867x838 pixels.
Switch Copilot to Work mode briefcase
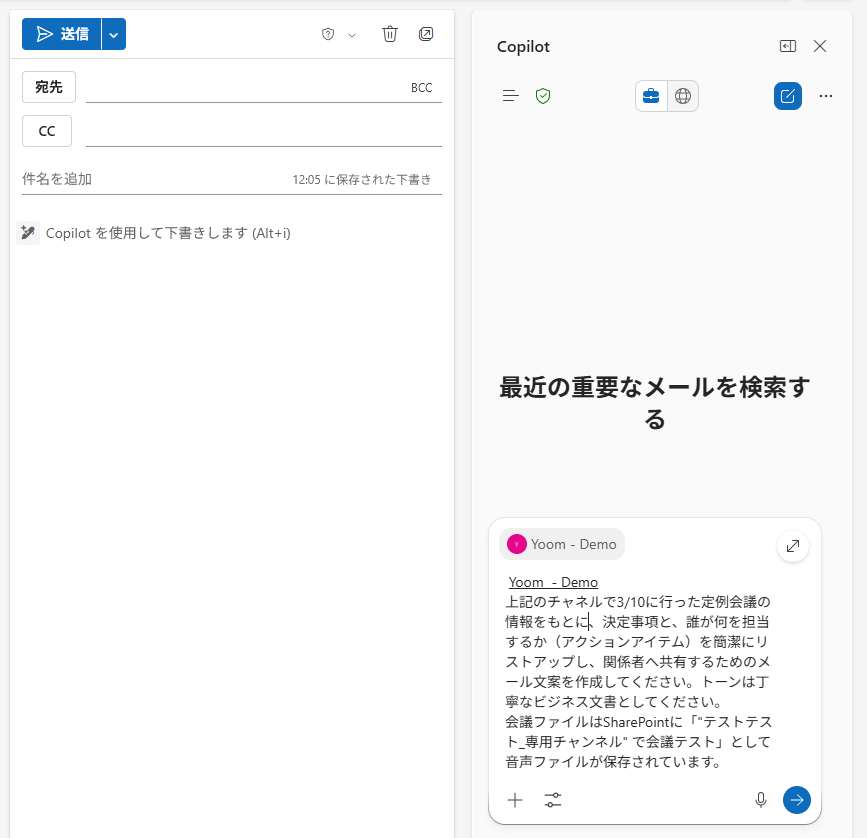651,96
